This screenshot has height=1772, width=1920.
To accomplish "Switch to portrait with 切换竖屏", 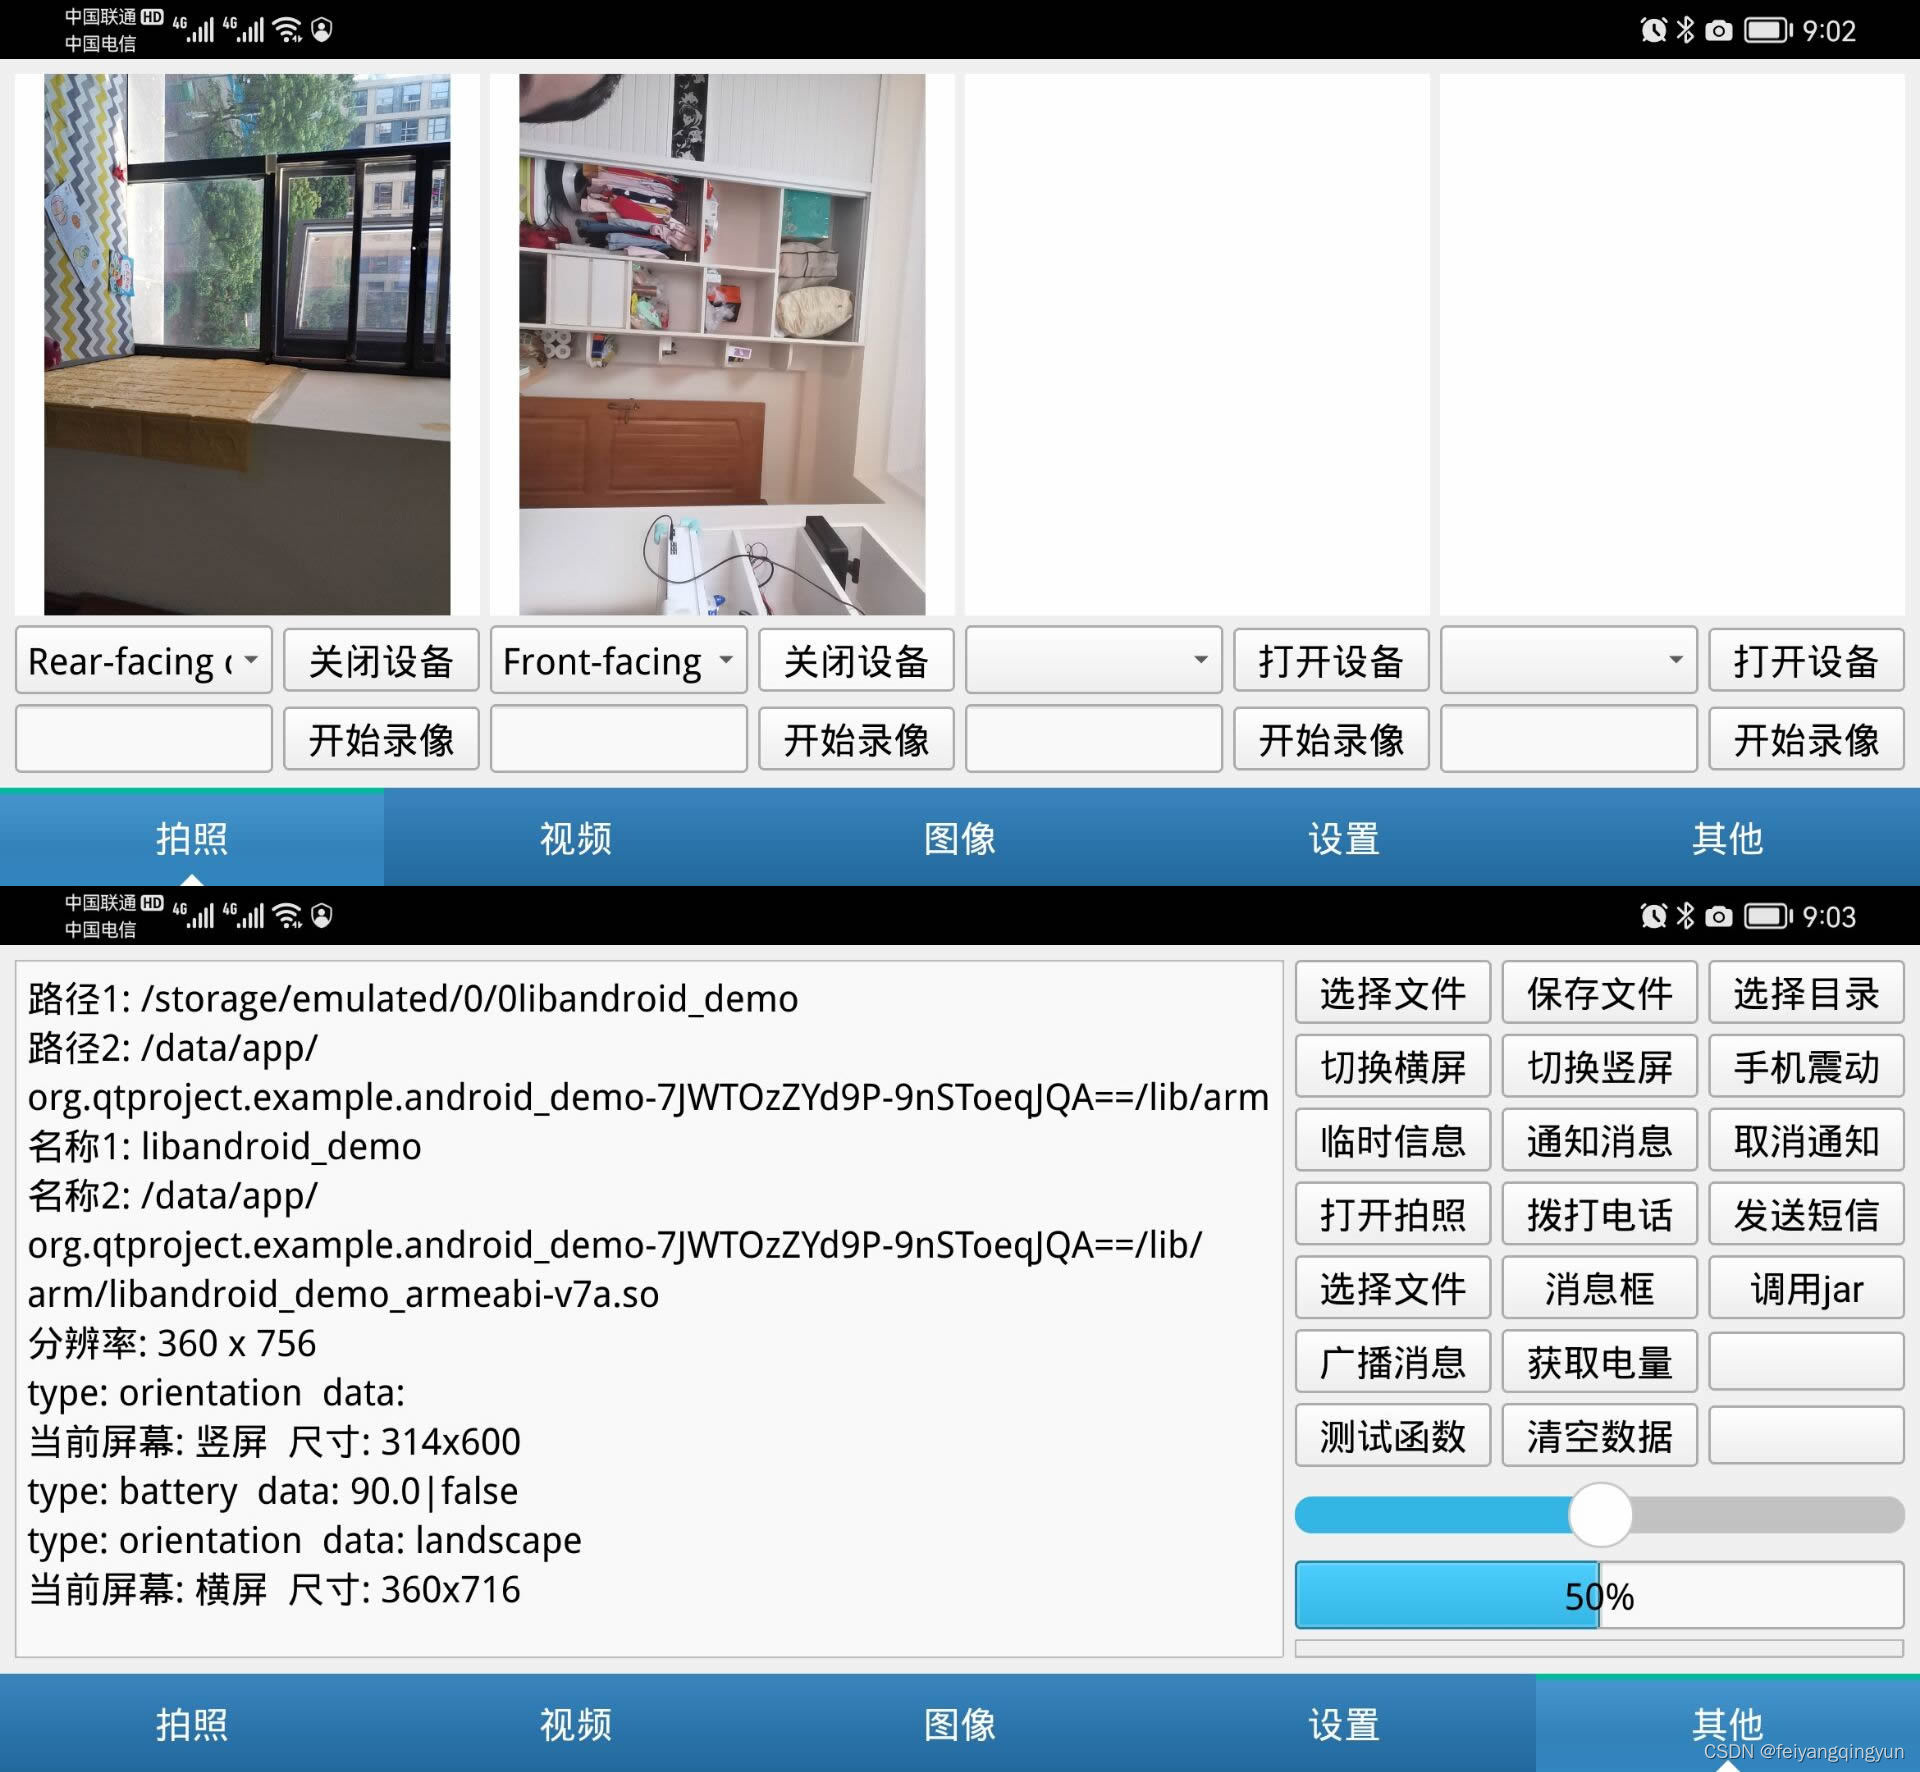I will click(1600, 1067).
